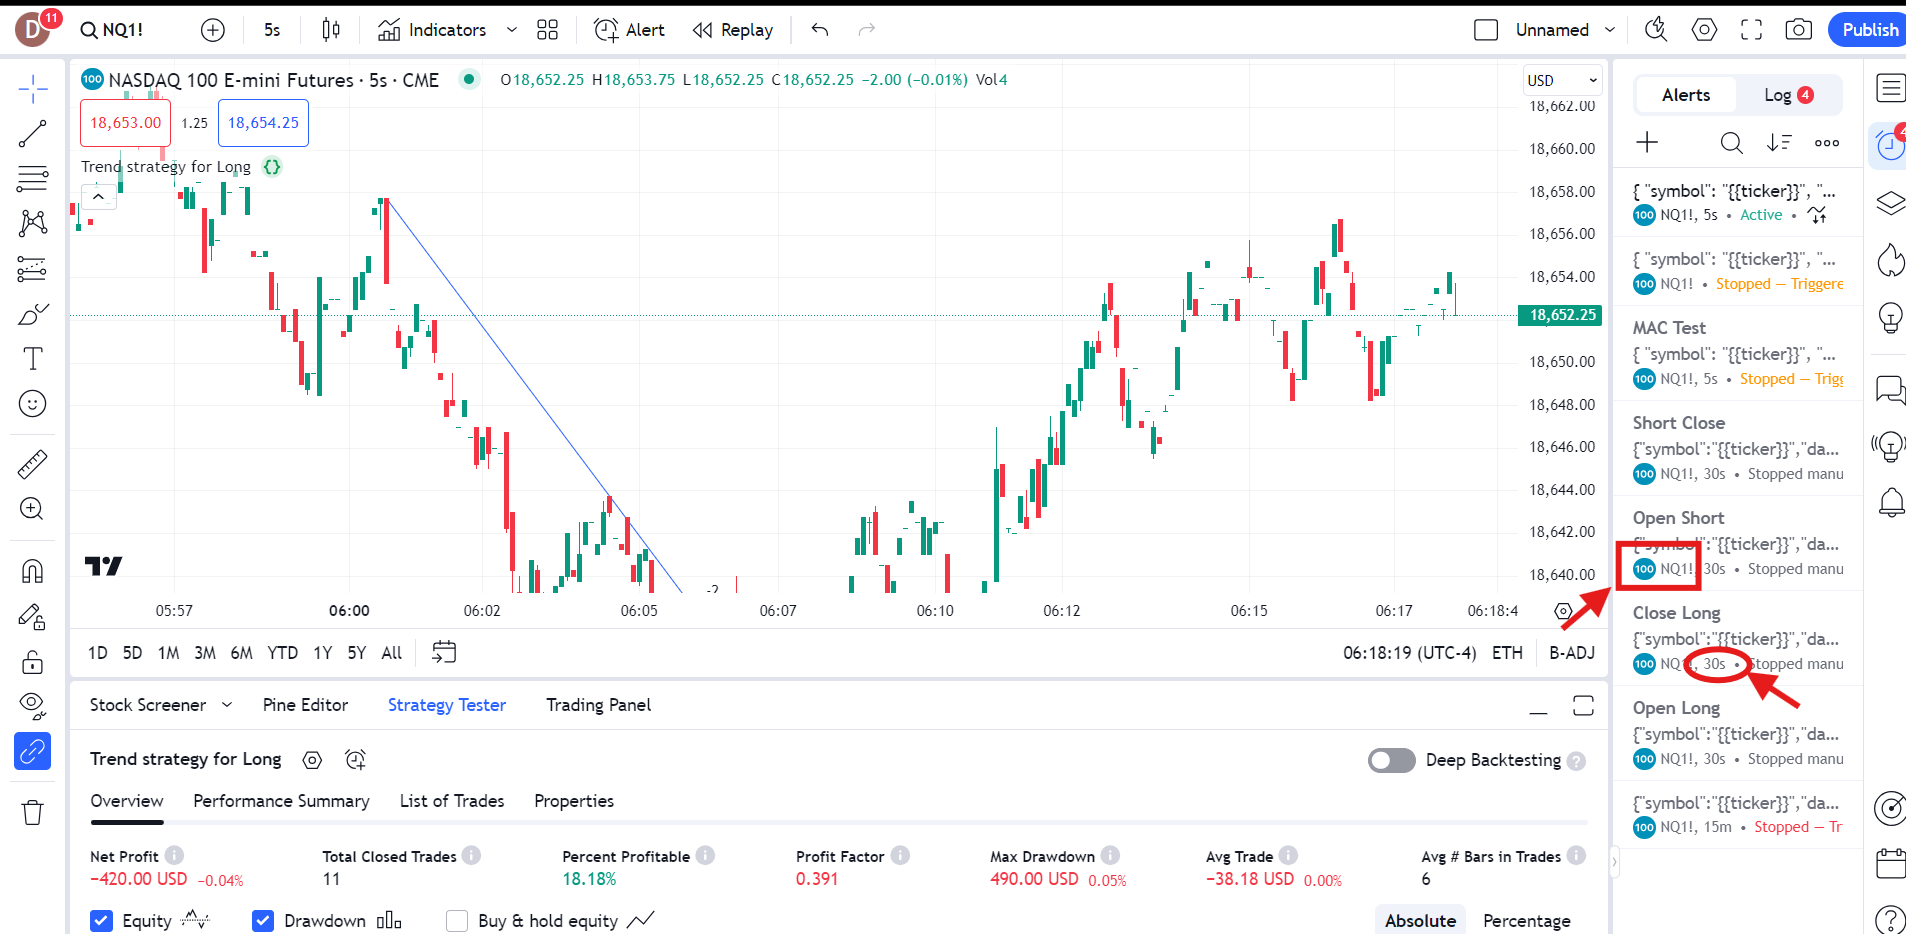Image resolution: width=1906 pixels, height=934 pixels.
Task: Open the forecasting and measurement tools
Action: pos(32,269)
